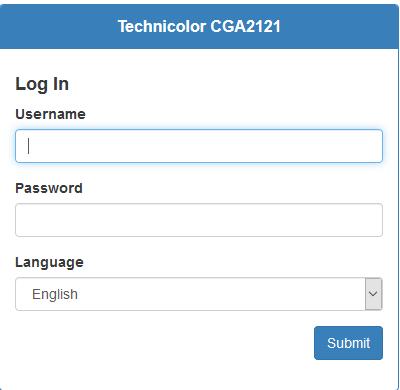Expand the chevron arrow of Language selector
The height and width of the screenshot is (390, 400).
click(373, 294)
